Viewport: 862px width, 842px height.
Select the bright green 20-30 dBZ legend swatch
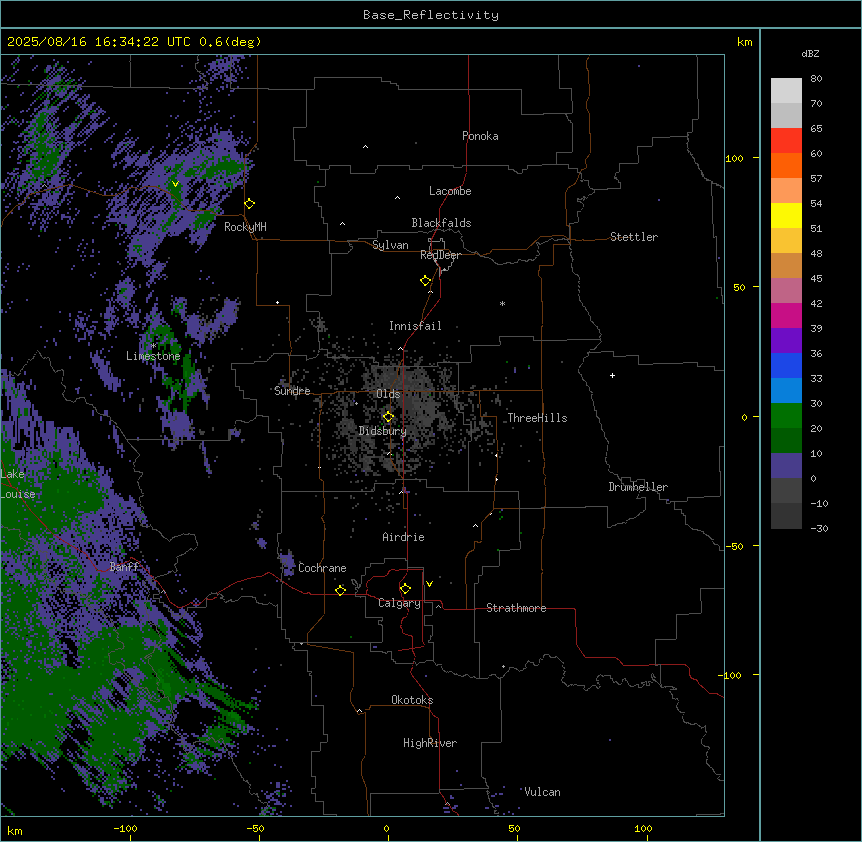[x=786, y=416]
